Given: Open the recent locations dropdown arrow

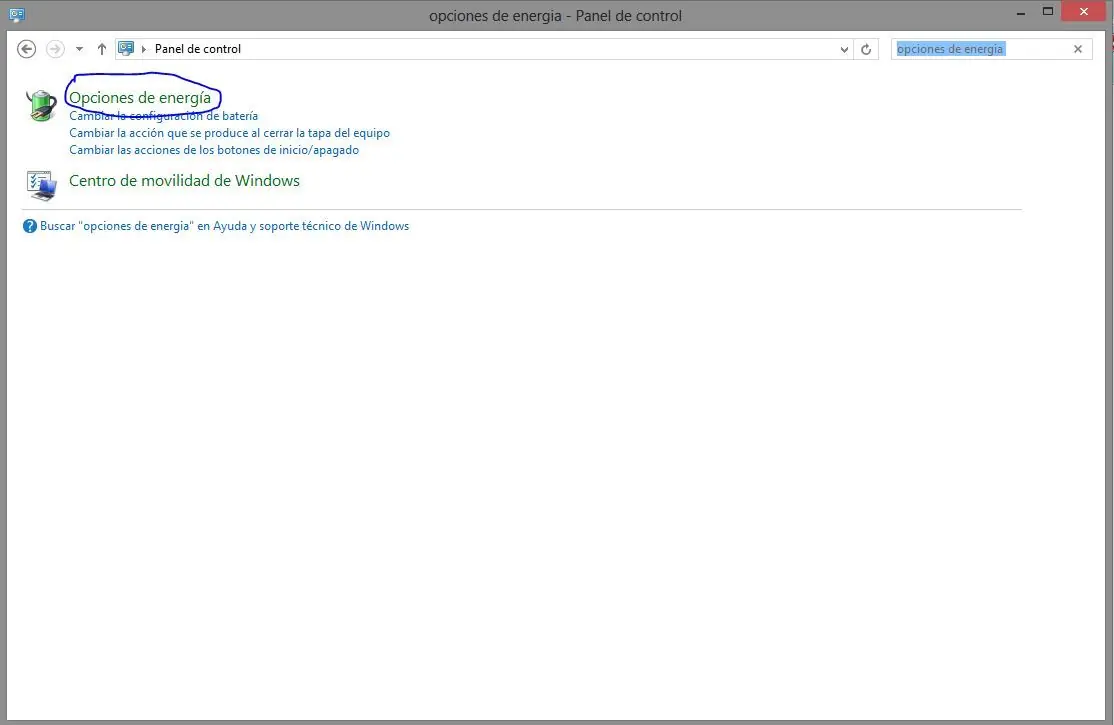Looking at the screenshot, I should tap(80, 49).
